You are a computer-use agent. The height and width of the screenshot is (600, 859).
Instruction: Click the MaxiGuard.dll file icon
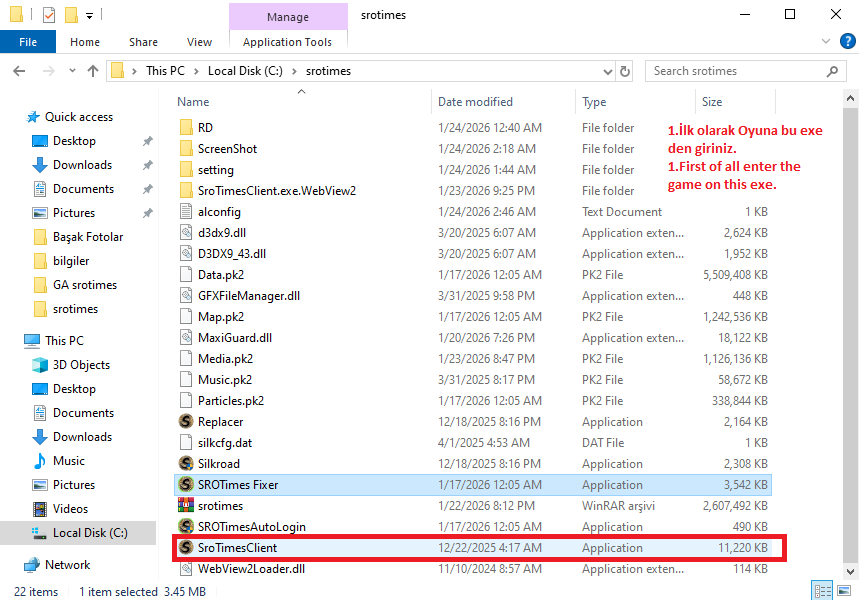coord(186,338)
